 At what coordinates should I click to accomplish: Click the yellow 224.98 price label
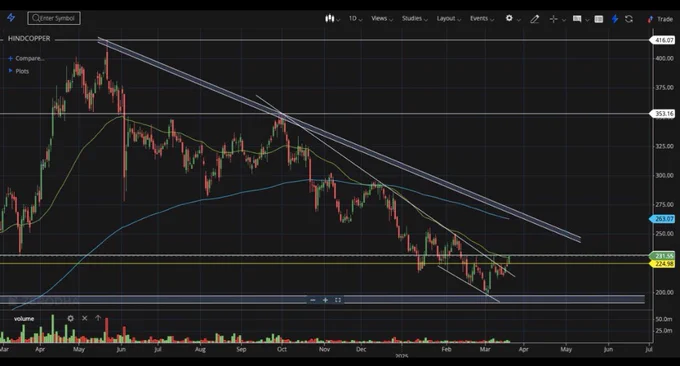[663, 264]
